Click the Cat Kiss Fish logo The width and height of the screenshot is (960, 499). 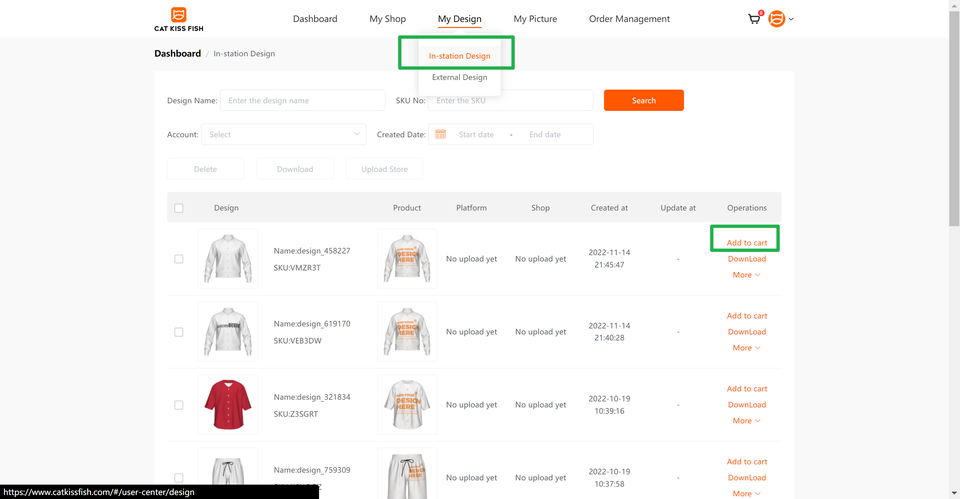click(x=178, y=19)
